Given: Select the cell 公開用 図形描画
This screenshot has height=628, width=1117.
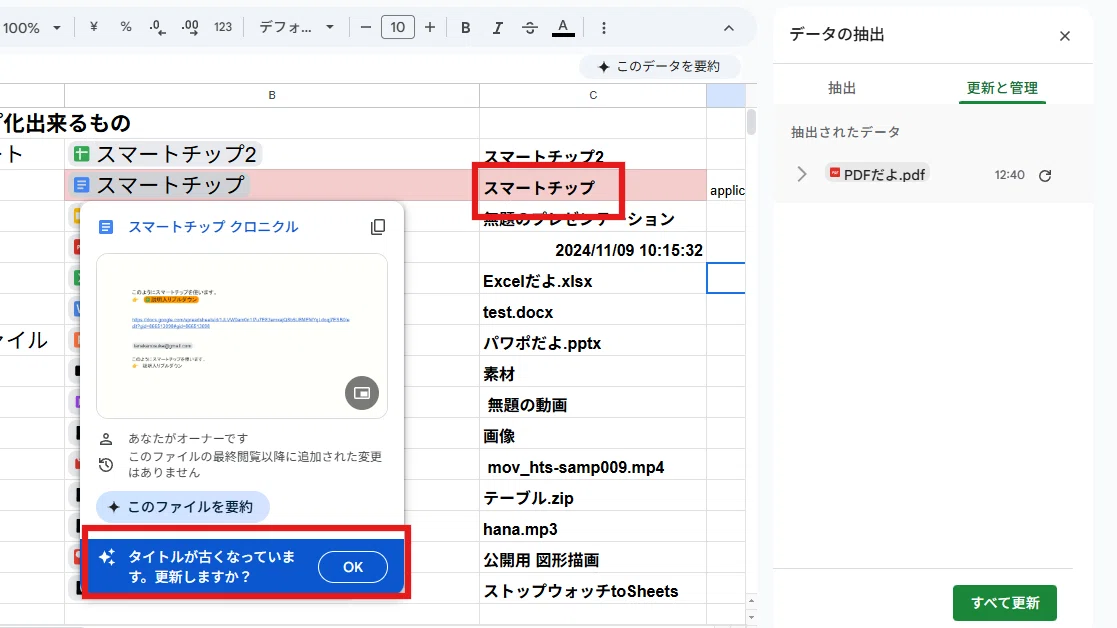Looking at the screenshot, I should tap(593, 560).
